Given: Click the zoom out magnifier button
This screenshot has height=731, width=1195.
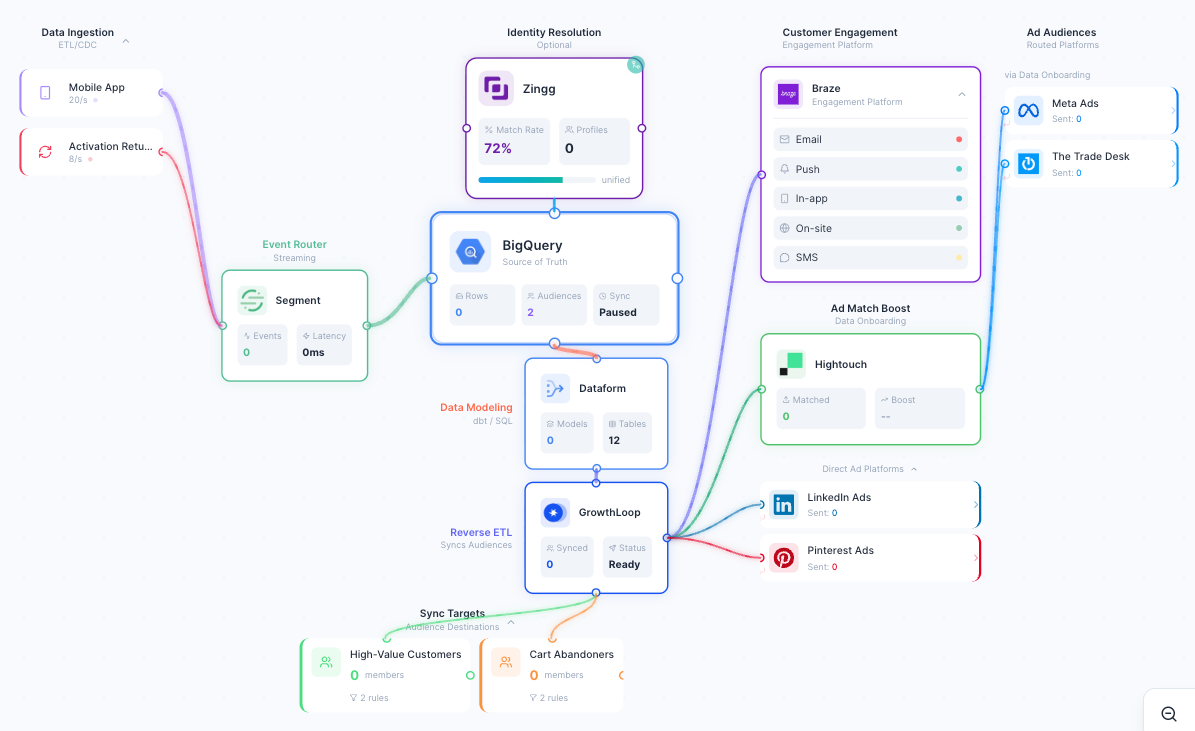Looking at the screenshot, I should [1168, 713].
